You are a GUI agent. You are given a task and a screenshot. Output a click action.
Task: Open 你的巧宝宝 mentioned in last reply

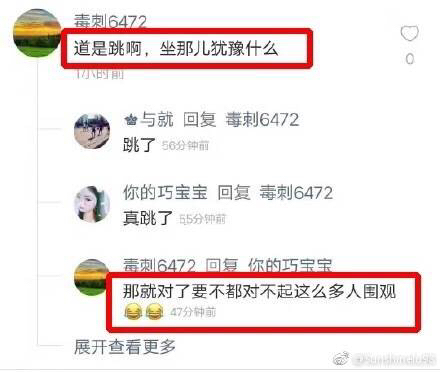[290, 266]
